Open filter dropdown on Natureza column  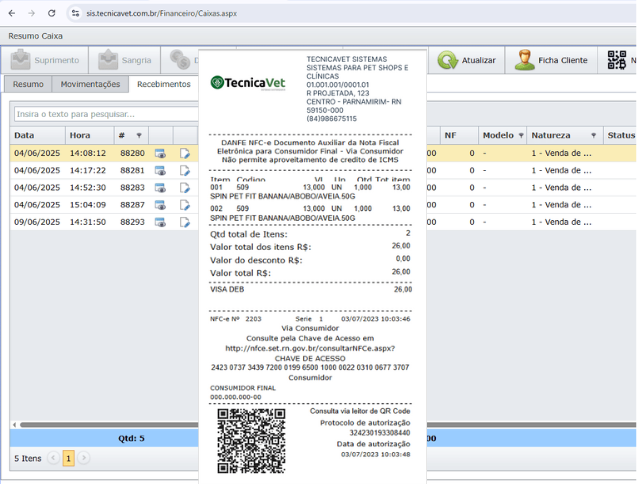click(x=593, y=136)
